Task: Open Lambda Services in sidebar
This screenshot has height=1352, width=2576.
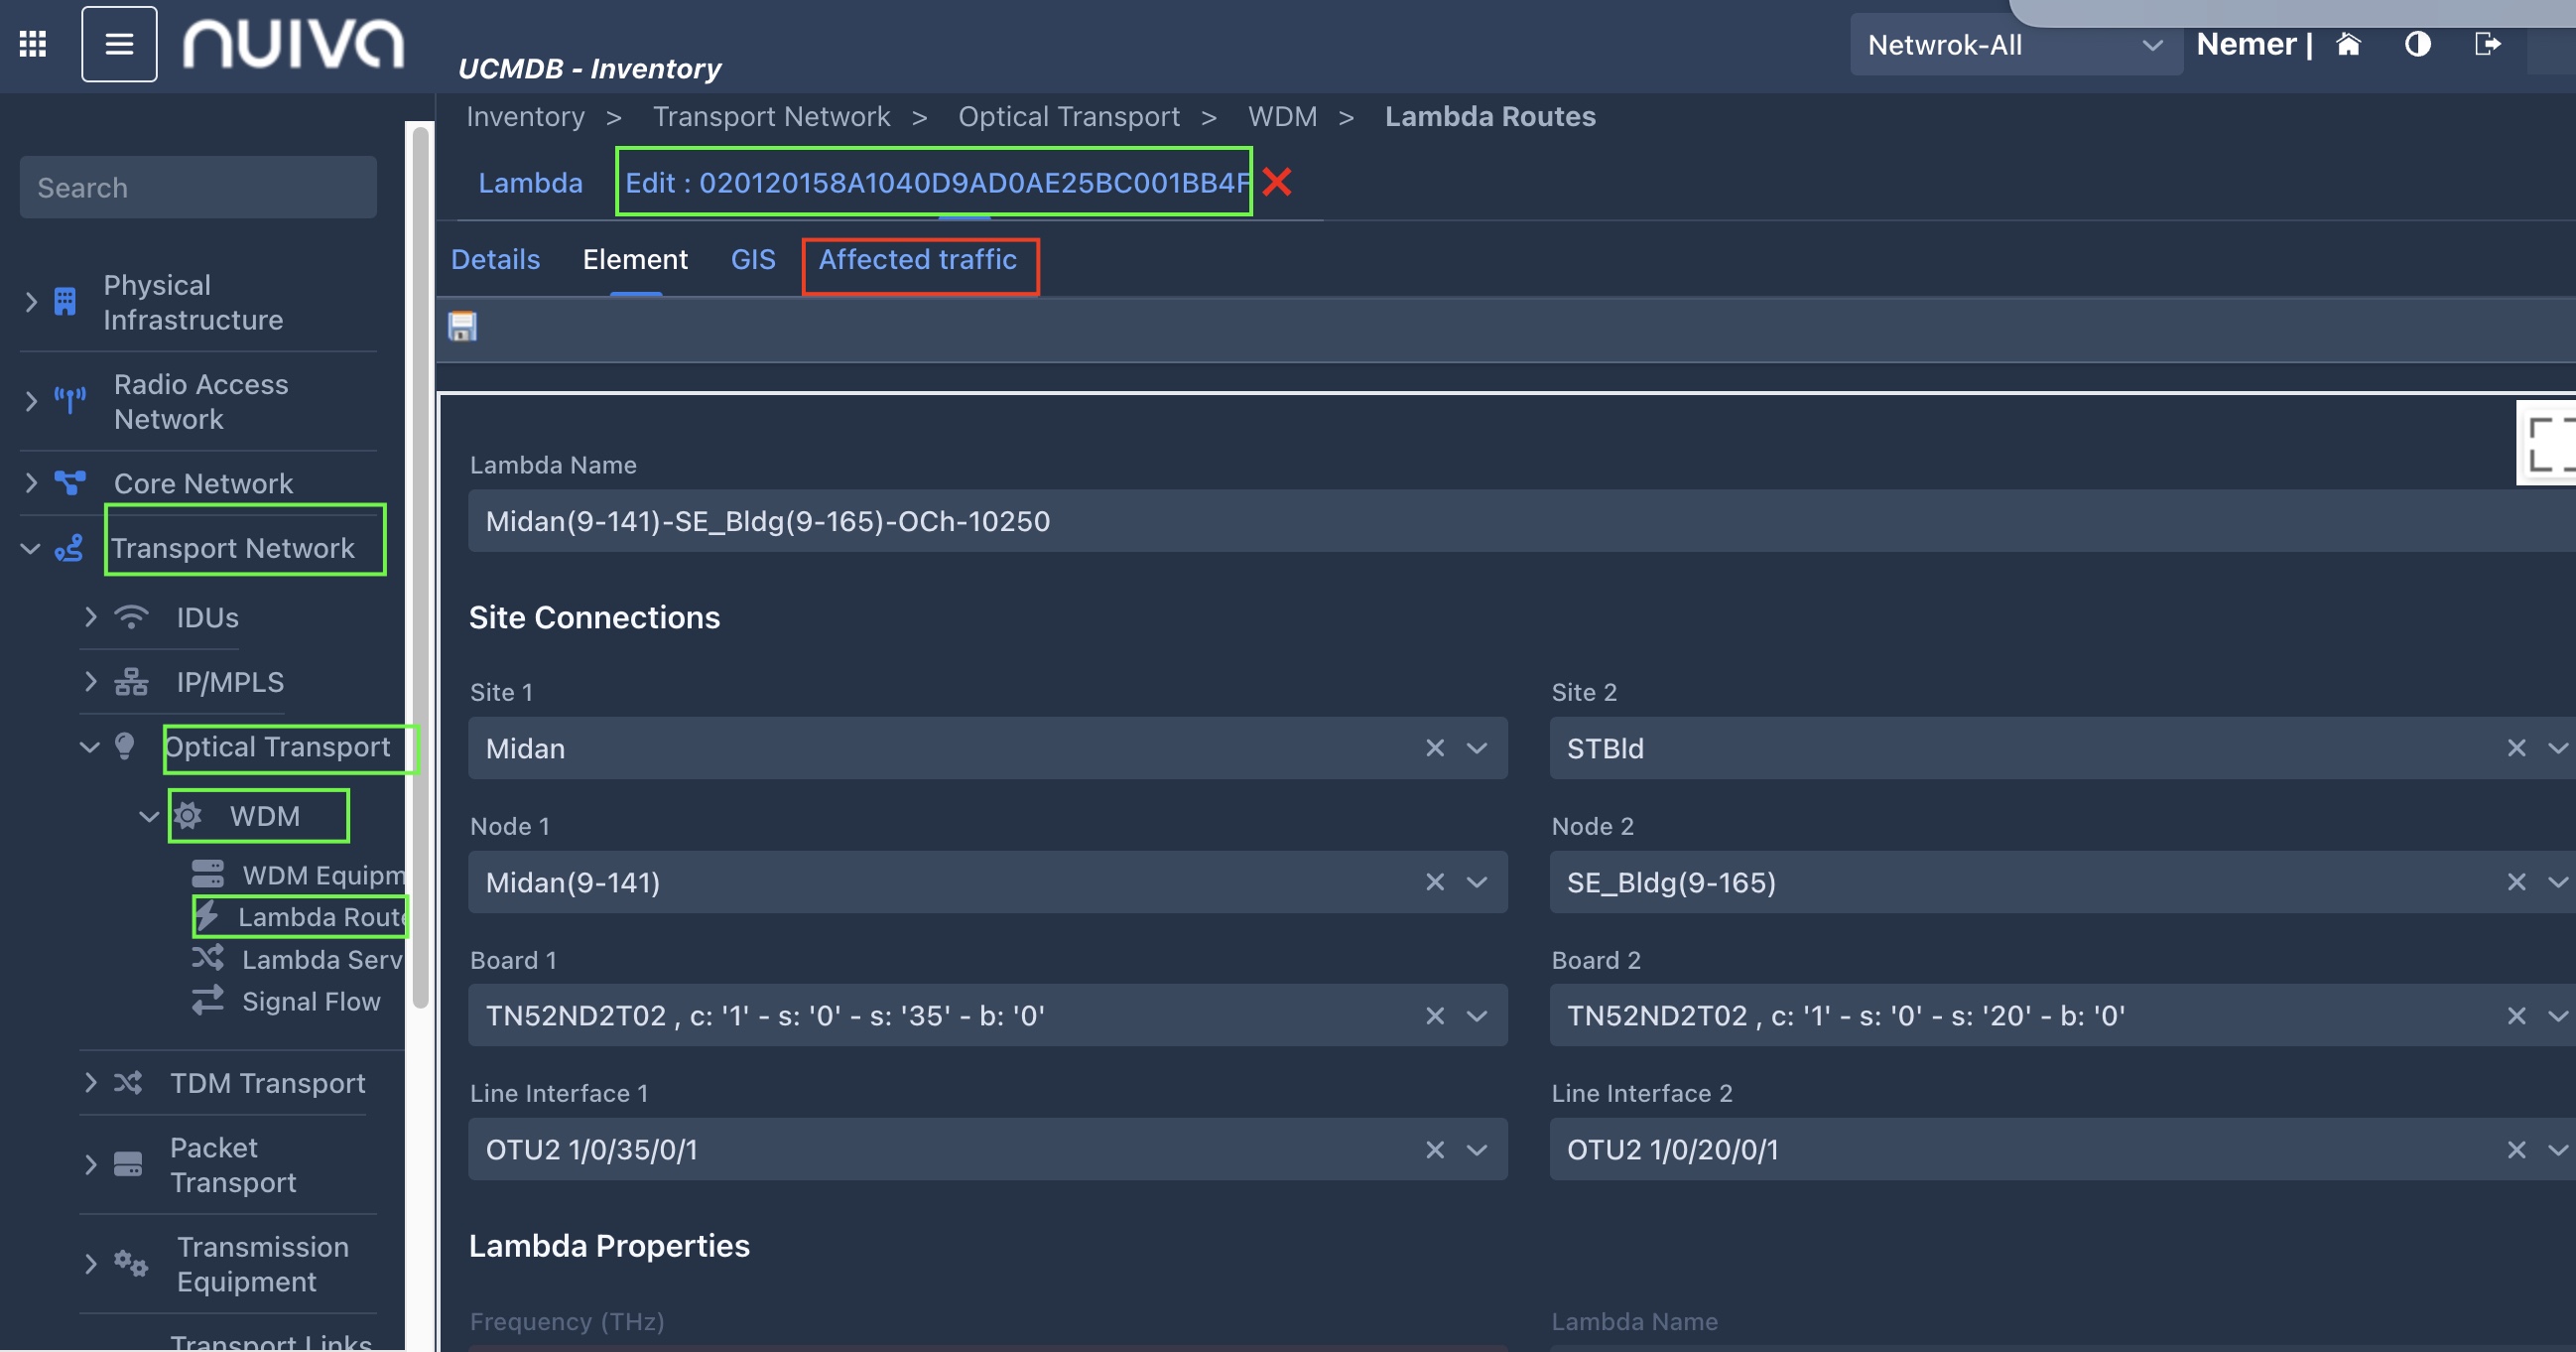Action: point(321,960)
